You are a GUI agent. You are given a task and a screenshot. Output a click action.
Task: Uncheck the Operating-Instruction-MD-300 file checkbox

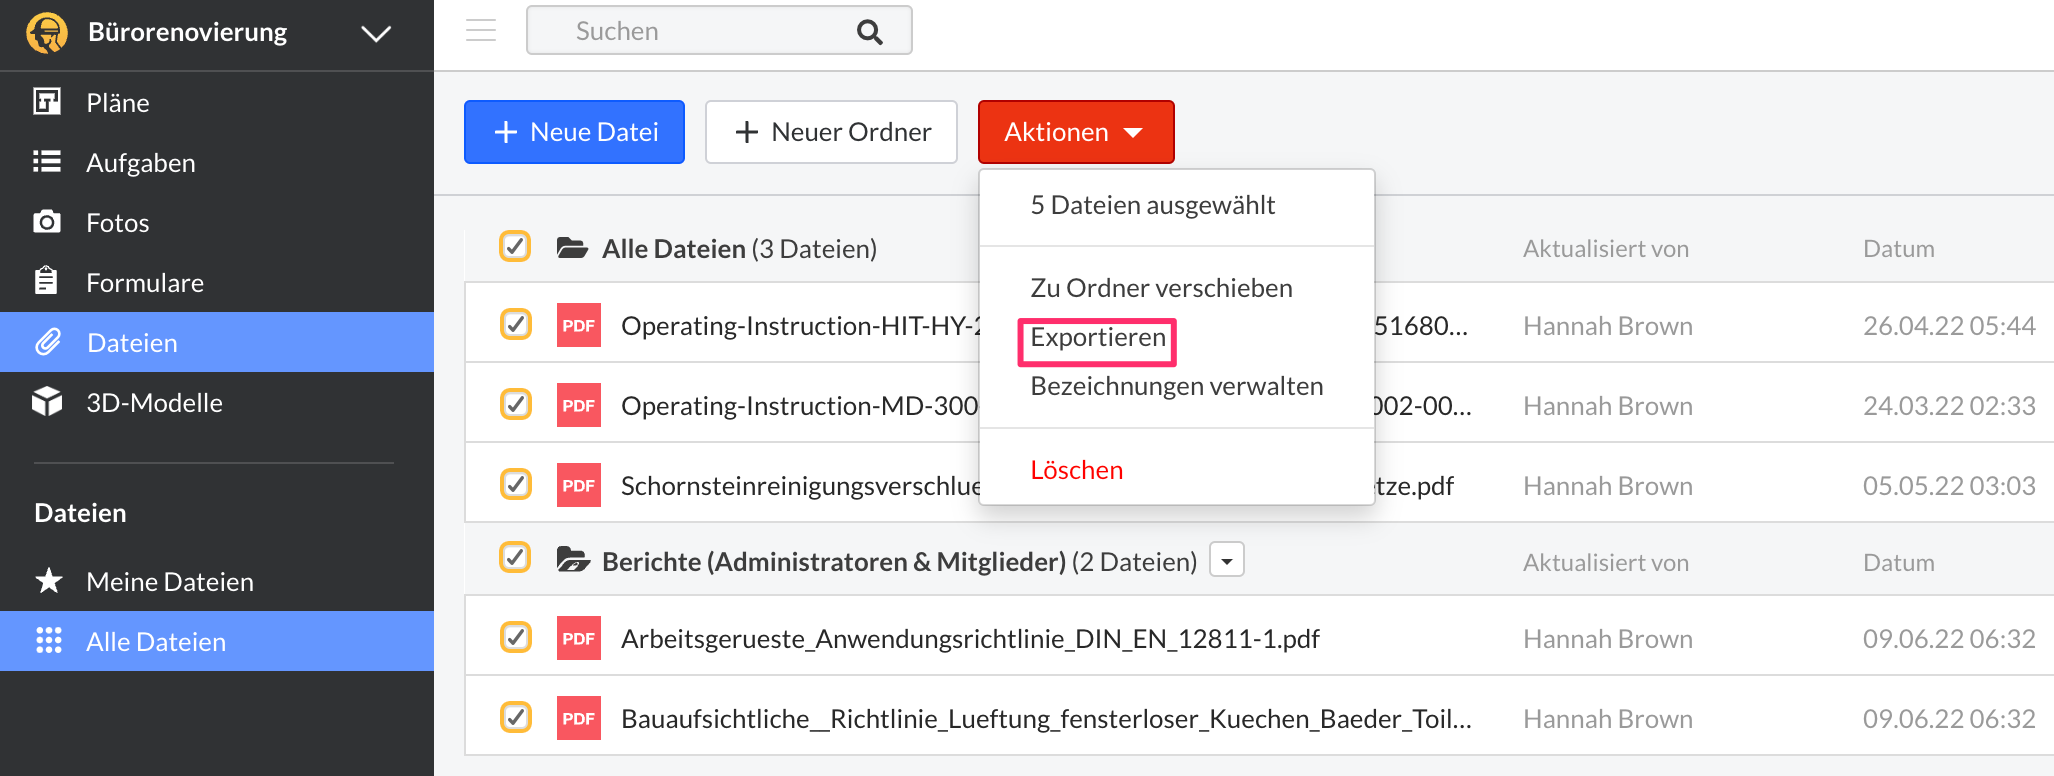[x=515, y=404]
